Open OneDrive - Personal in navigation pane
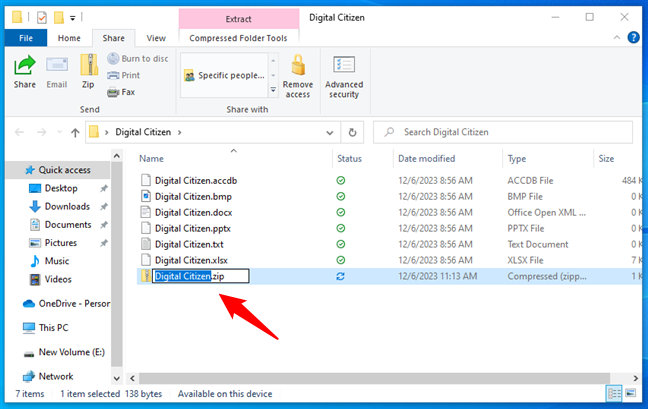The width and height of the screenshot is (648, 409). click(x=74, y=304)
